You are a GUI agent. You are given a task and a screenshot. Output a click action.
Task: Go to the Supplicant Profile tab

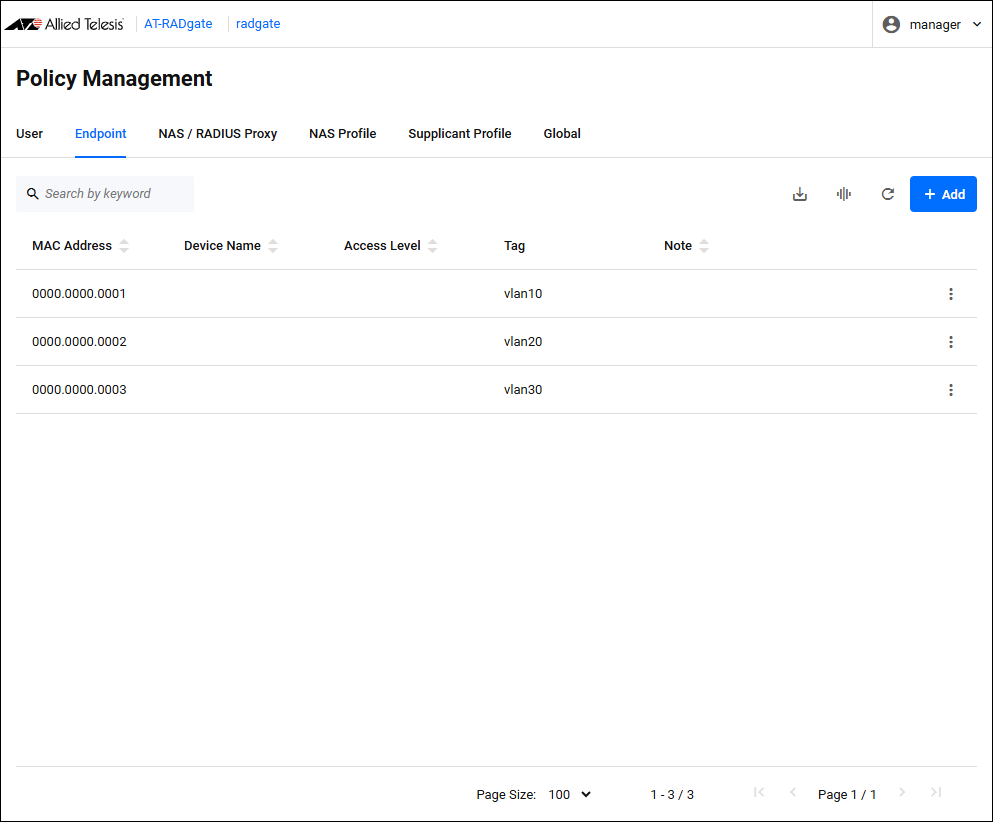tap(459, 134)
